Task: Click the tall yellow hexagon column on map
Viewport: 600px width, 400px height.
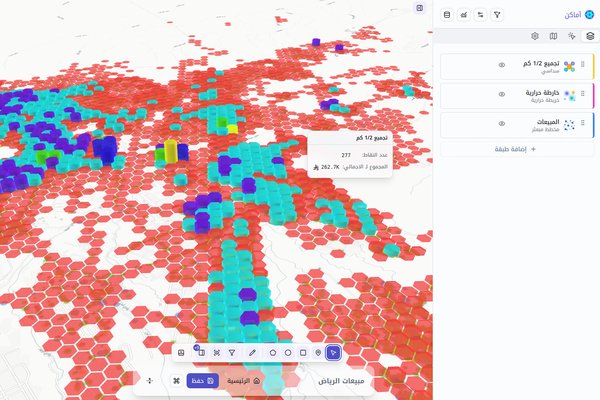Action: (171, 151)
